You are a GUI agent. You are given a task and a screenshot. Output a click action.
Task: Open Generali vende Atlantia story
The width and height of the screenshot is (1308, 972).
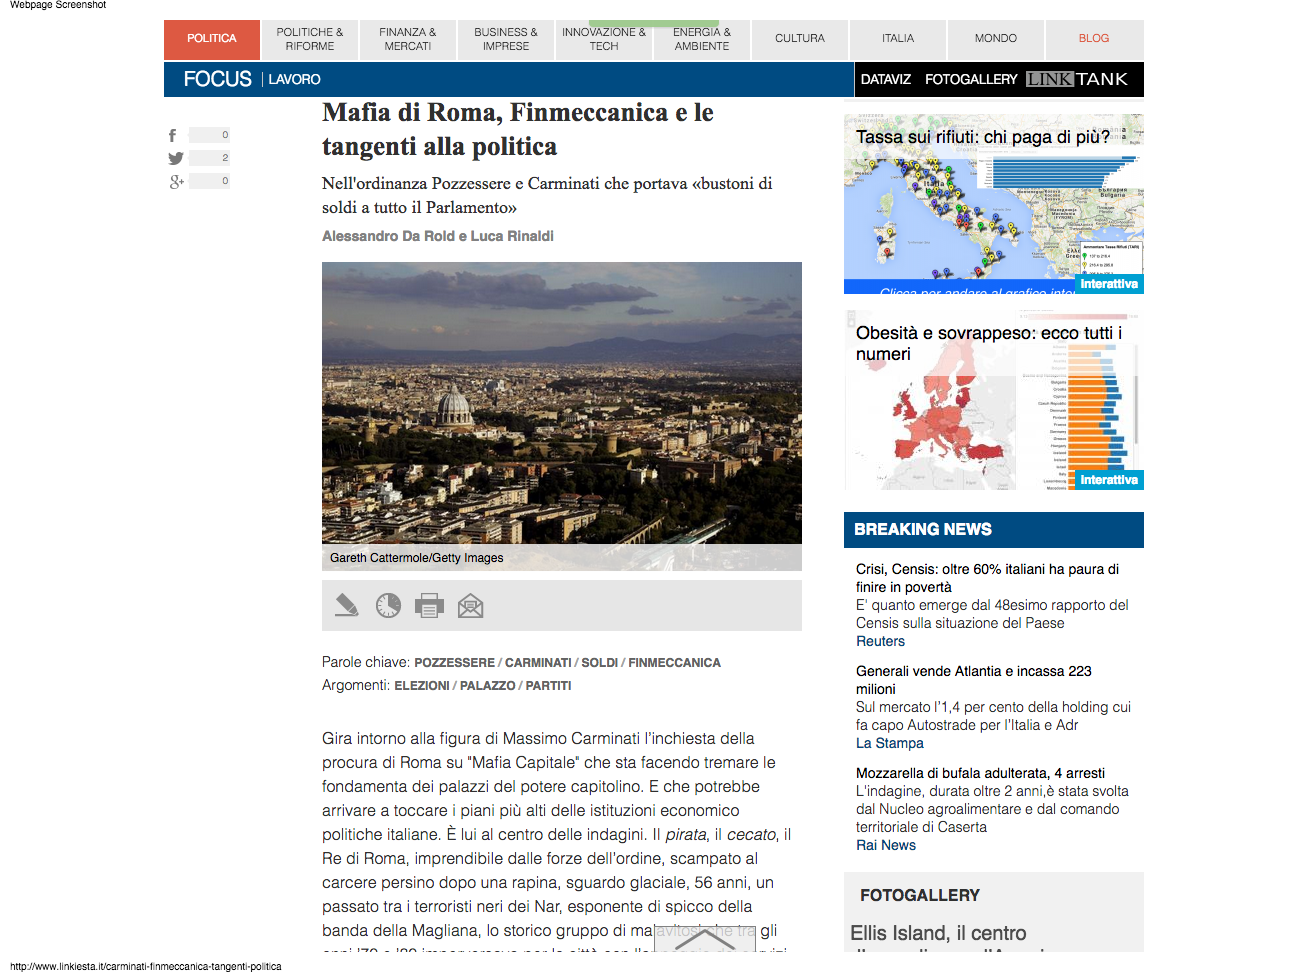point(974,680)
